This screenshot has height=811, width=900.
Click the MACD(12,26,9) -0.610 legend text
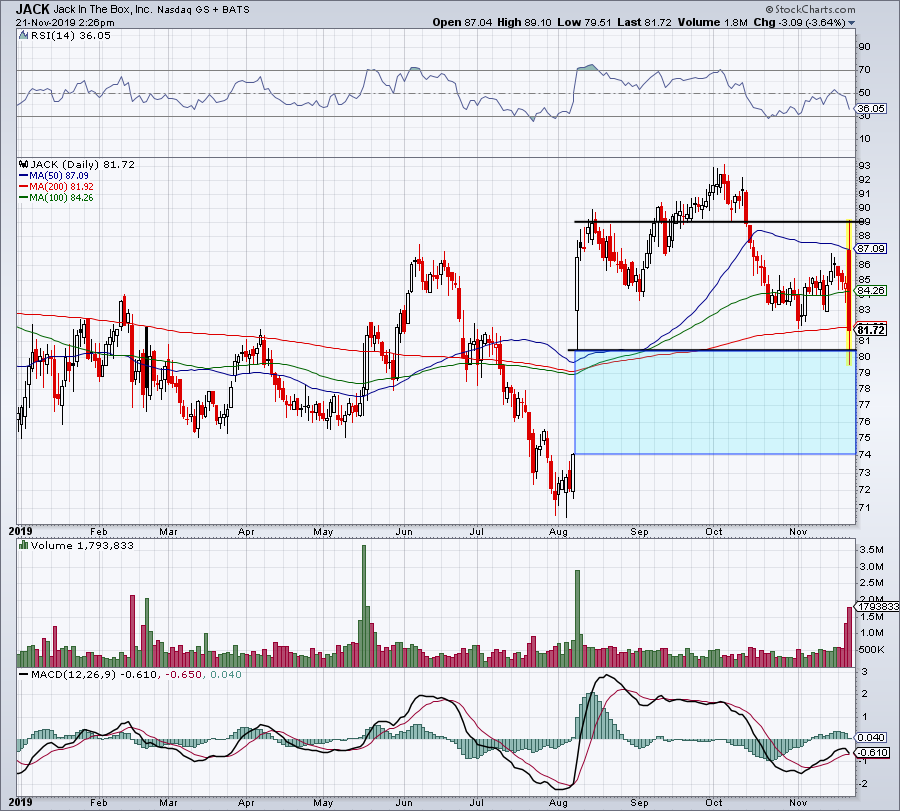coord(94,674)
